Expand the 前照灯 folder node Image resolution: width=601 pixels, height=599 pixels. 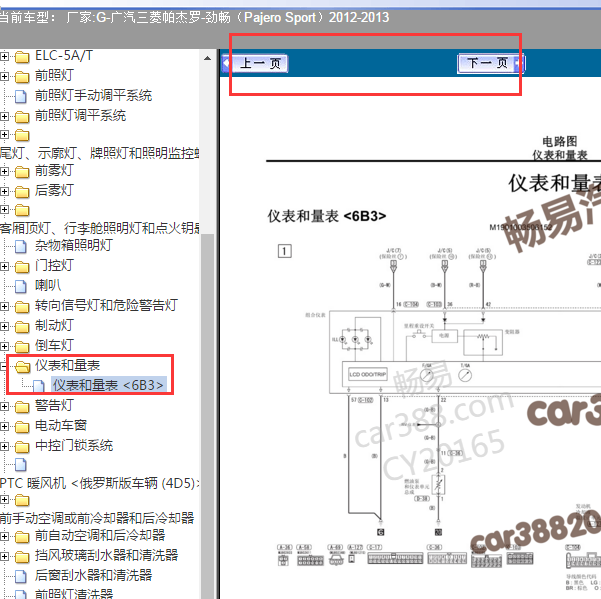4,77
